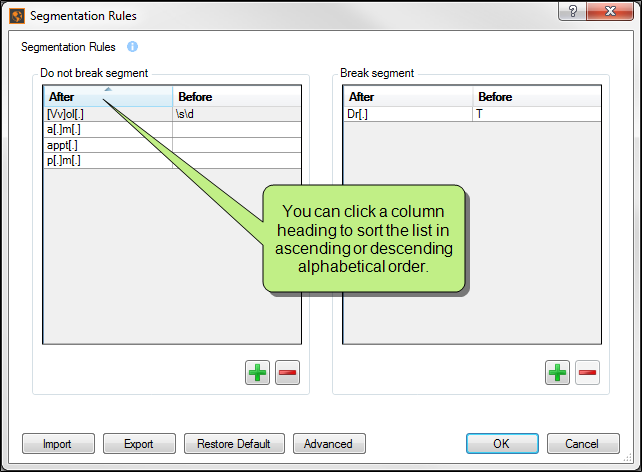
Task: Select the p[.]m[.] rule
Action: tap(108, 160)
